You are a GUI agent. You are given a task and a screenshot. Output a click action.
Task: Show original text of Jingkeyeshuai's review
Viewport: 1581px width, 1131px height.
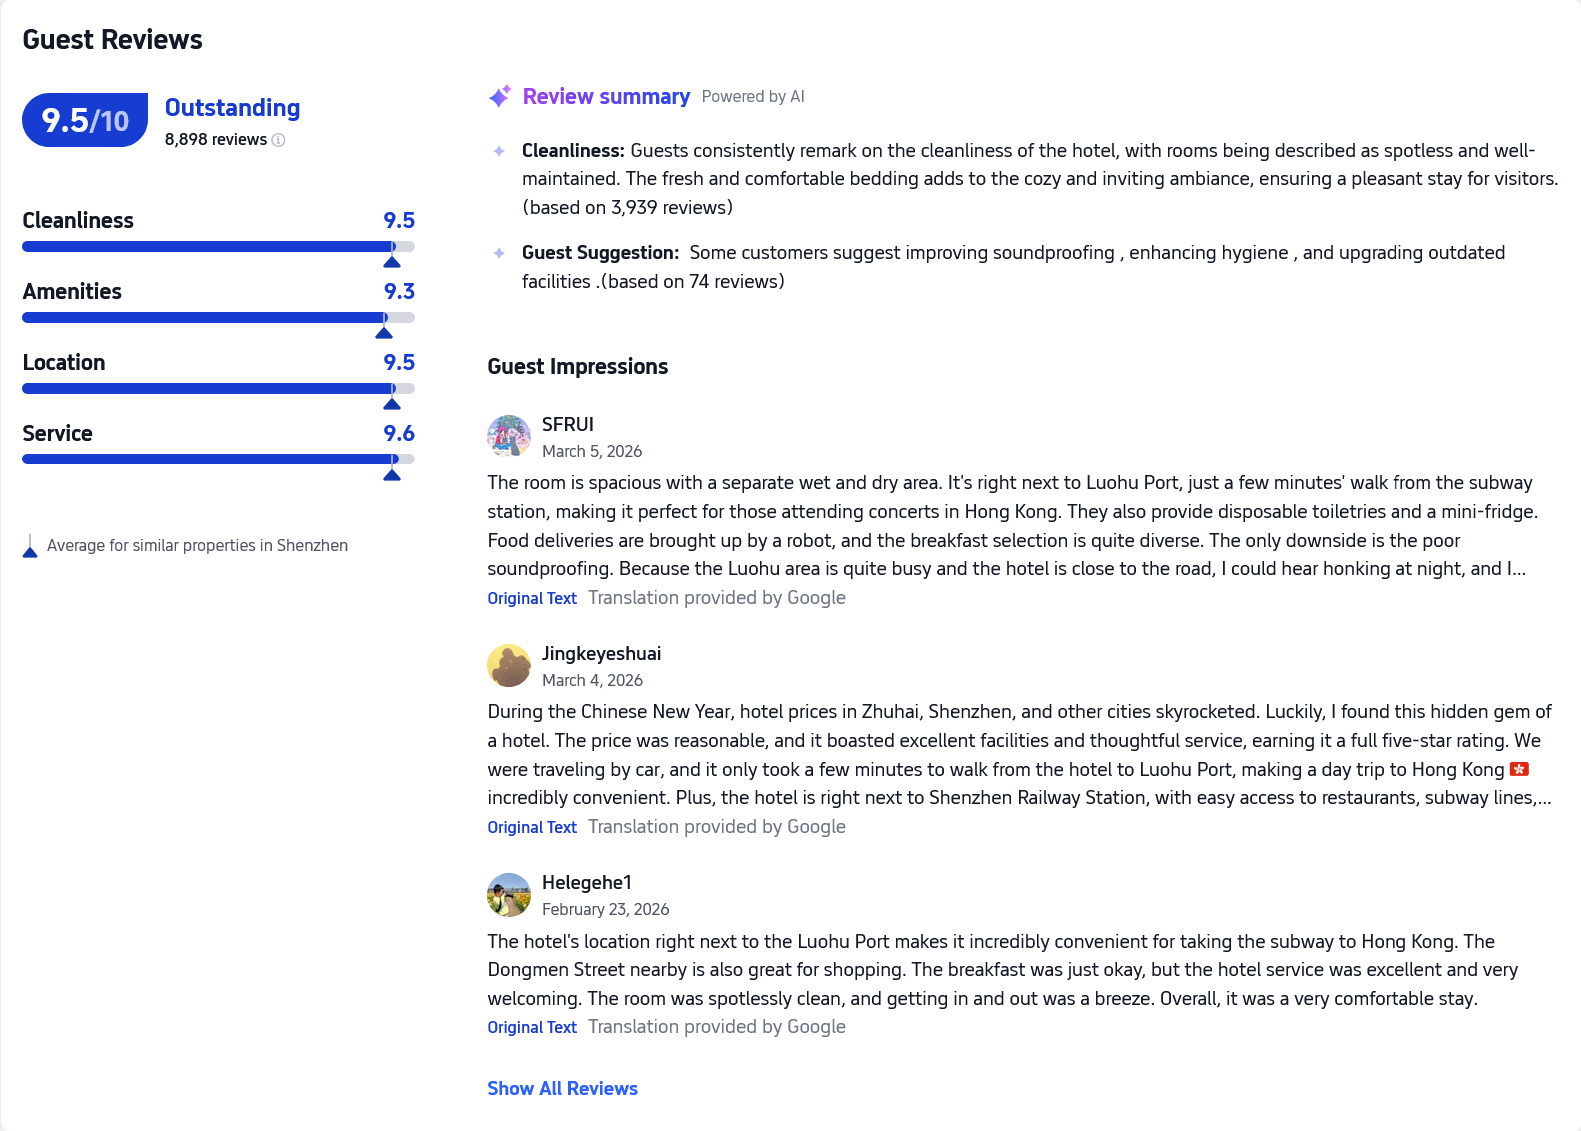point(532,827)
